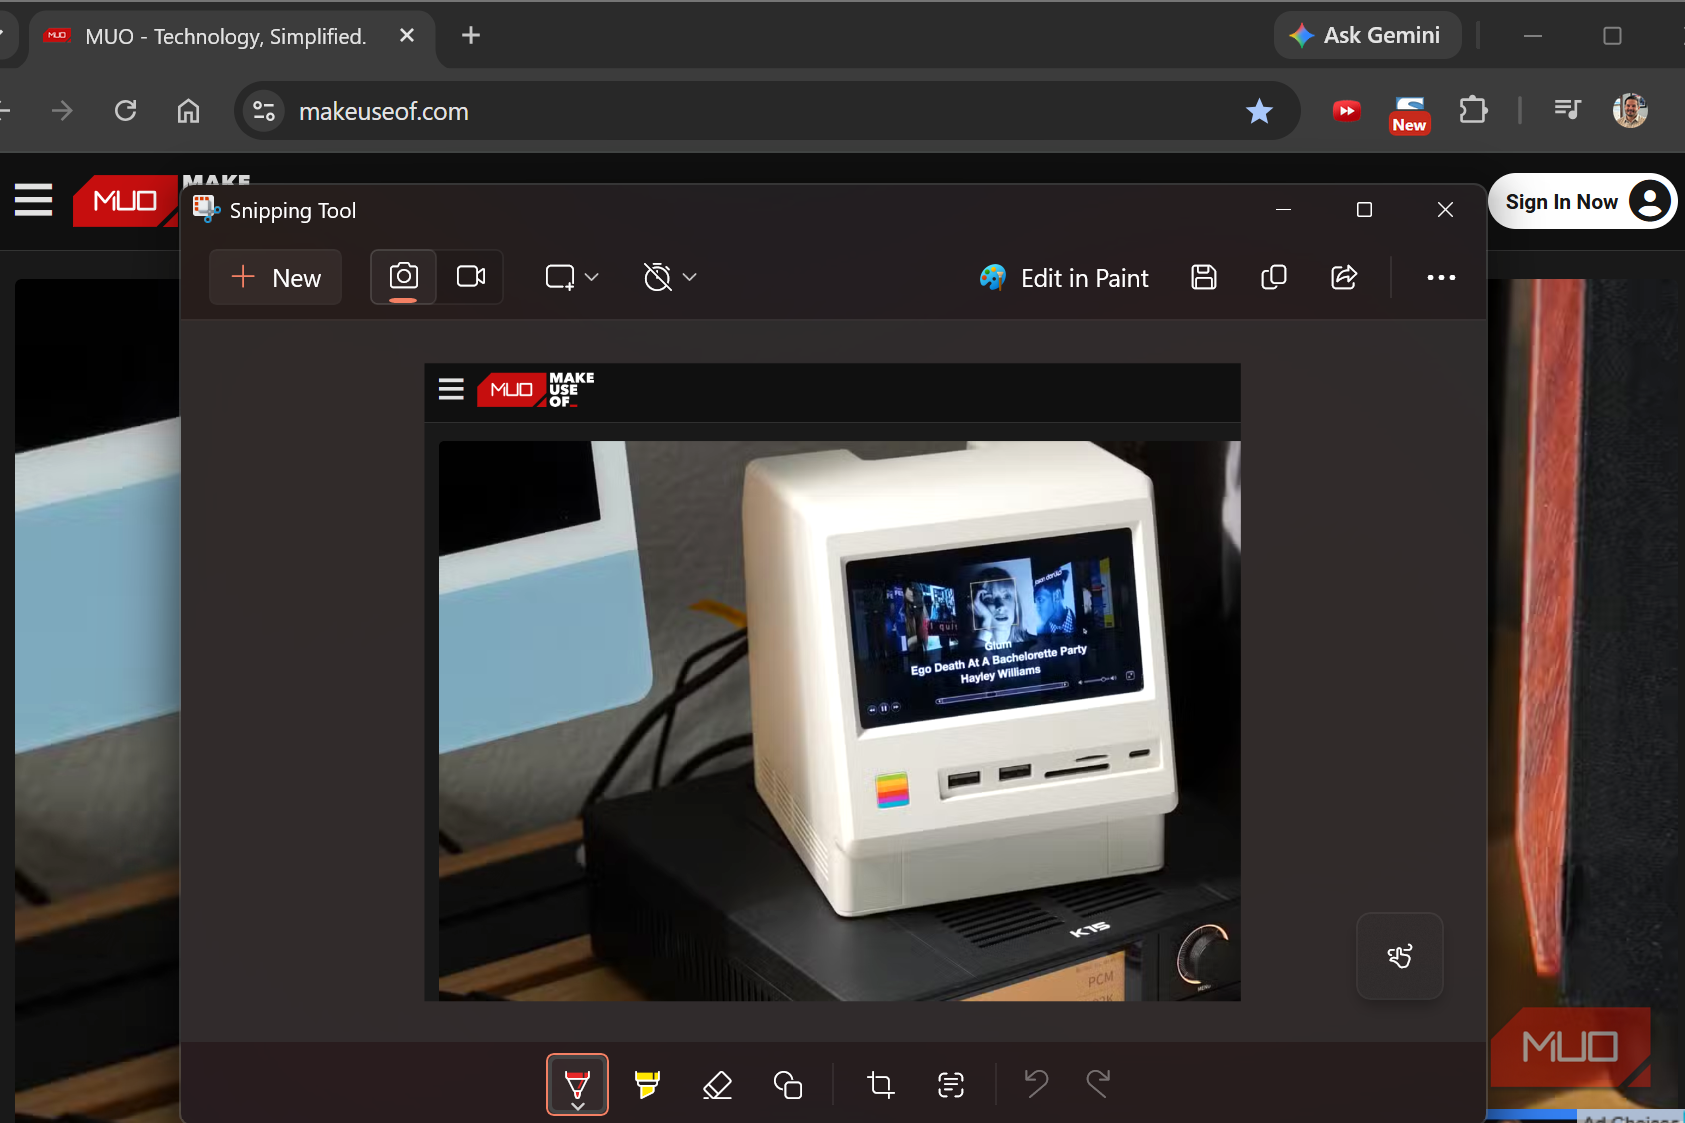Open the Chrome profile avatar

1630,110
